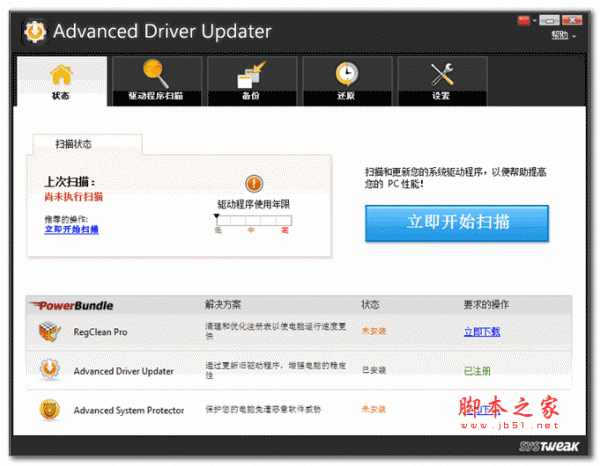
Task: Open the 设置 settings tab
Action: click(442, 81)
